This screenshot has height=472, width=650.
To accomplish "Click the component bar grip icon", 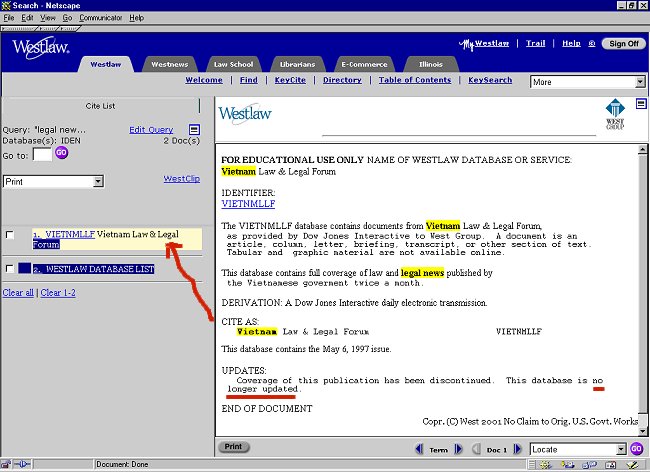I will [532, 465].
